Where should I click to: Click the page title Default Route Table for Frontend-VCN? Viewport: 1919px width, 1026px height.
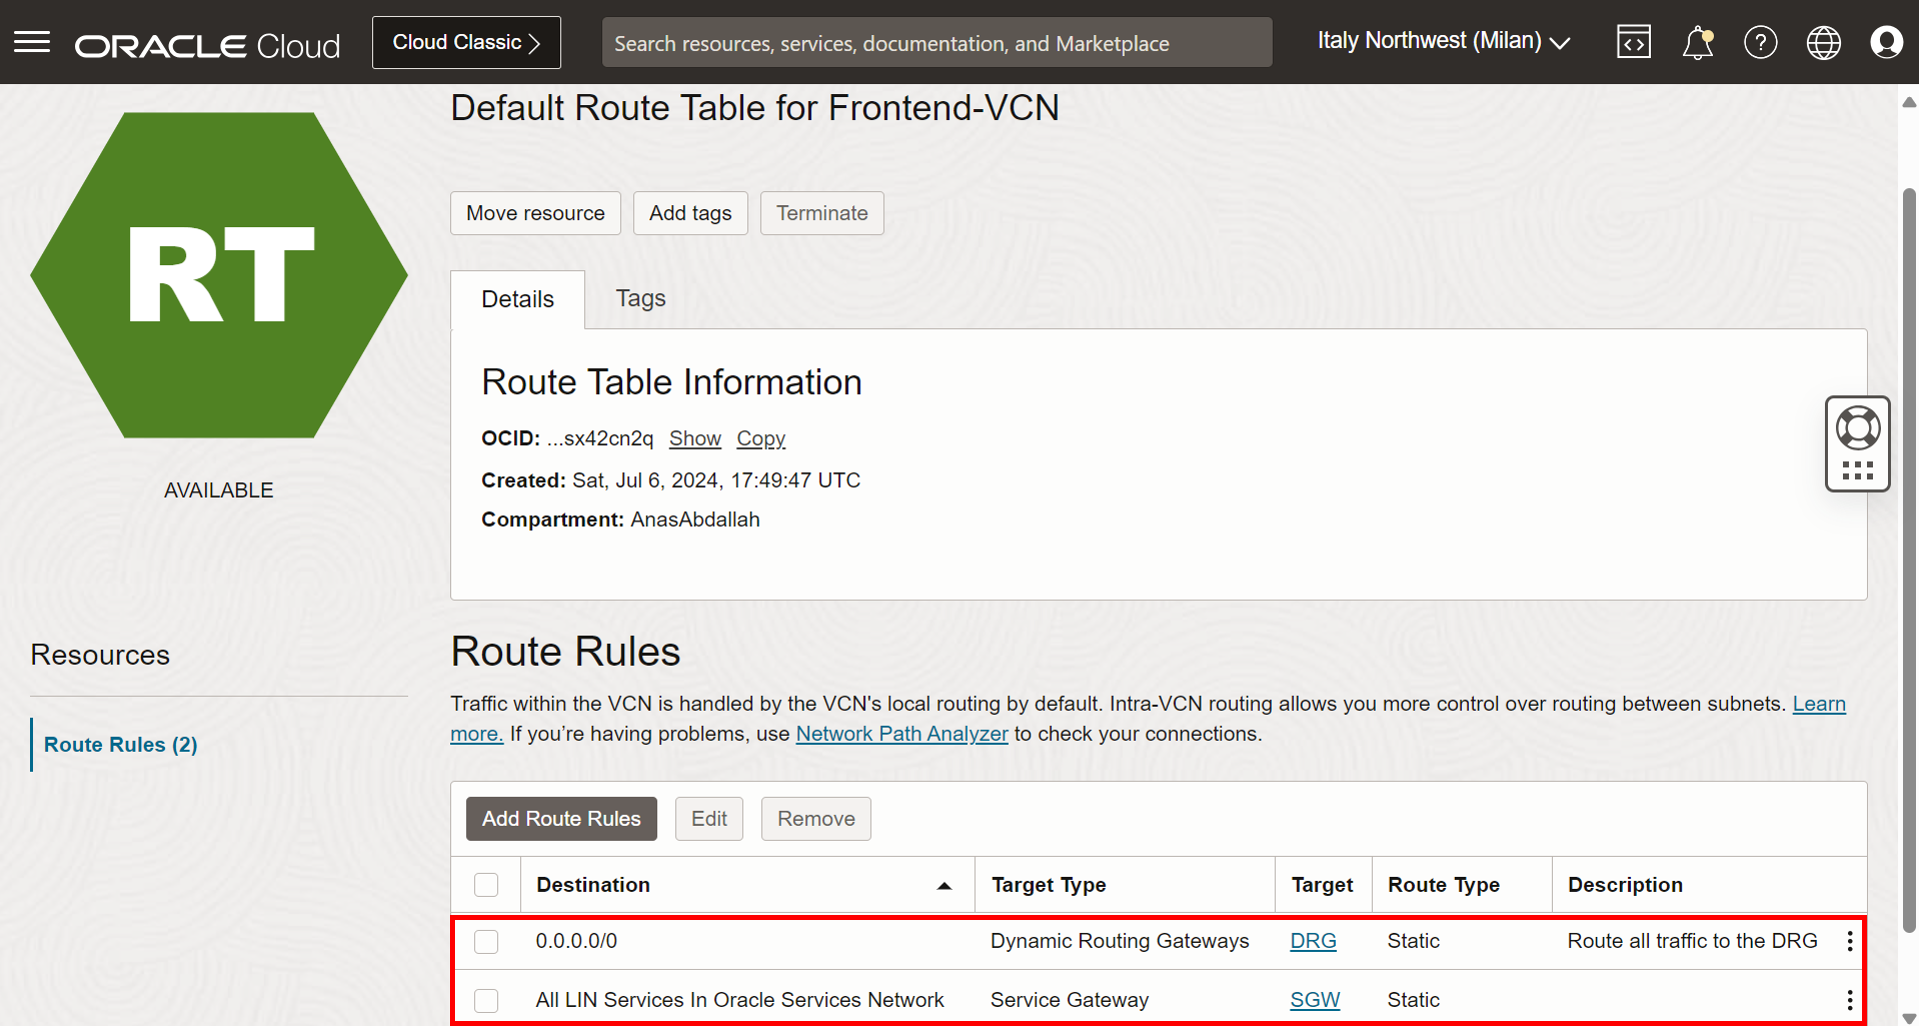click(x=755, y=108)
